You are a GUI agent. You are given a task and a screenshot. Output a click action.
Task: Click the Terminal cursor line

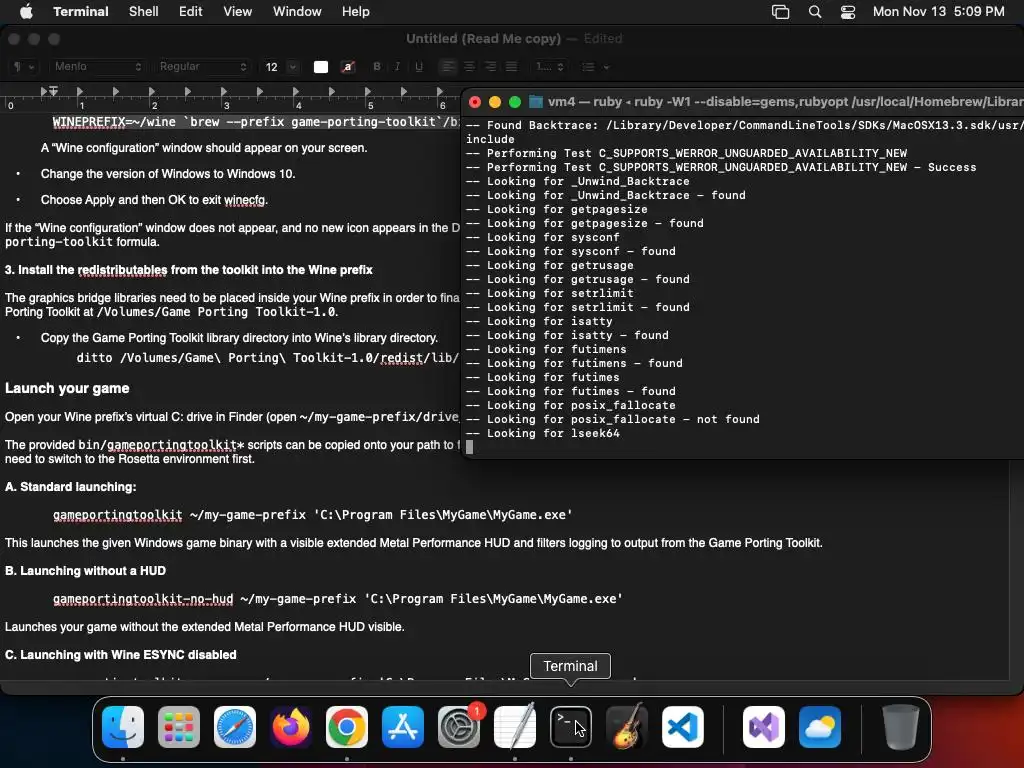click(x=470, y=447)
